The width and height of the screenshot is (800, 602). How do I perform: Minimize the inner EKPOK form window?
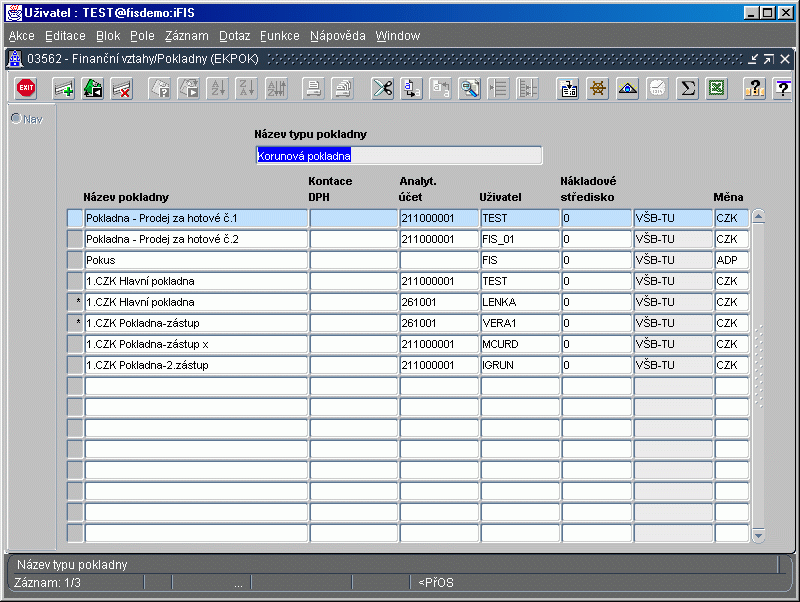coord(753,59)
